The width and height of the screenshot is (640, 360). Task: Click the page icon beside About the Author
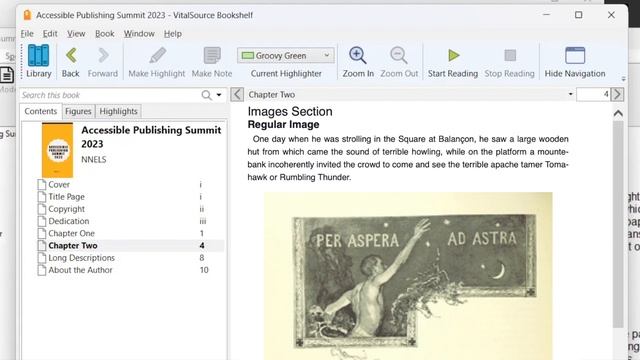(x=42, y=270)
